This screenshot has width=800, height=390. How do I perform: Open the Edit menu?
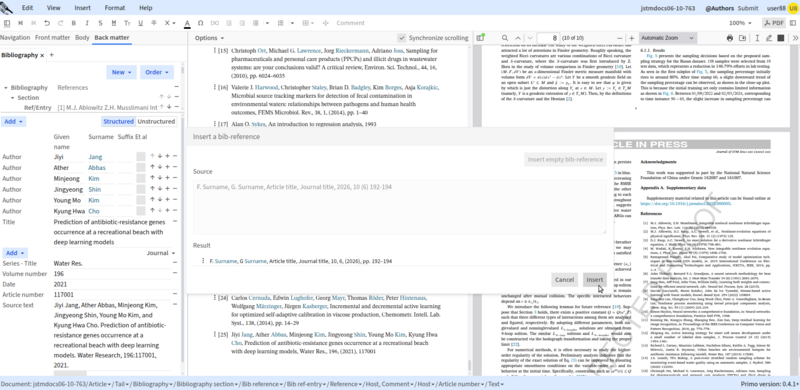pos(28,8)
